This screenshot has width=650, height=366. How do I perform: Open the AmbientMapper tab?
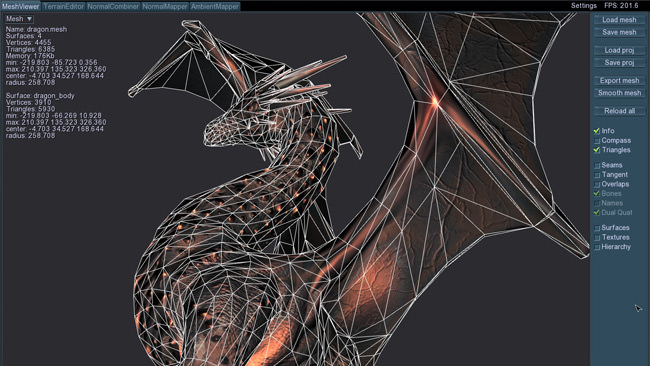click(215, 6)
